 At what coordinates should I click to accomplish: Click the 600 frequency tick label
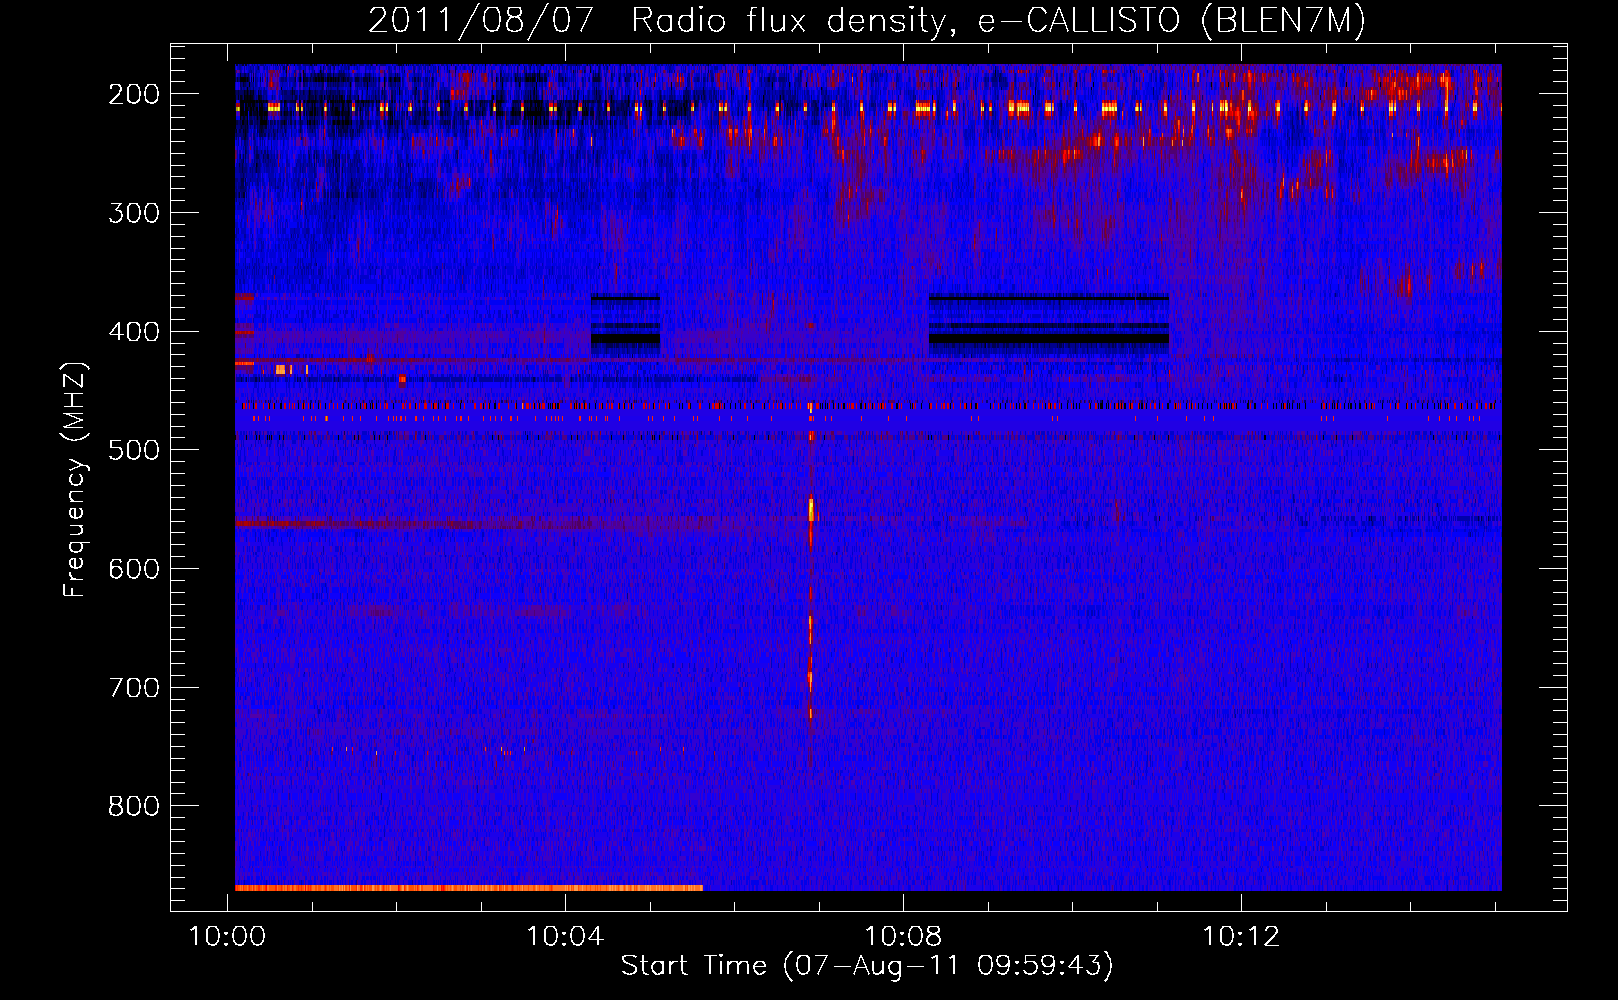coord(134,569)
